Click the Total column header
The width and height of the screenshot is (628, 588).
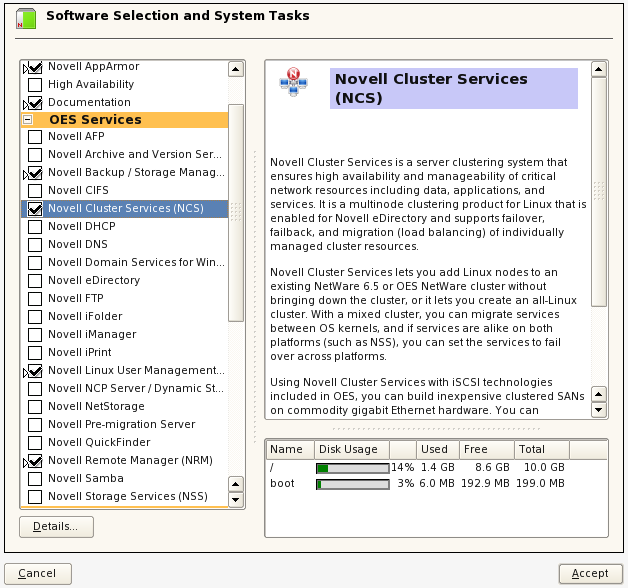(x=542, y=449)
